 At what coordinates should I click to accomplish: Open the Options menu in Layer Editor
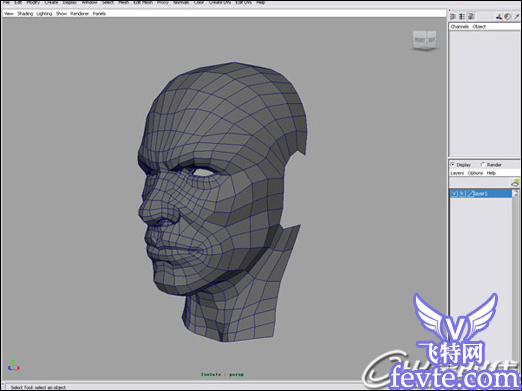(x=475, y=173)
